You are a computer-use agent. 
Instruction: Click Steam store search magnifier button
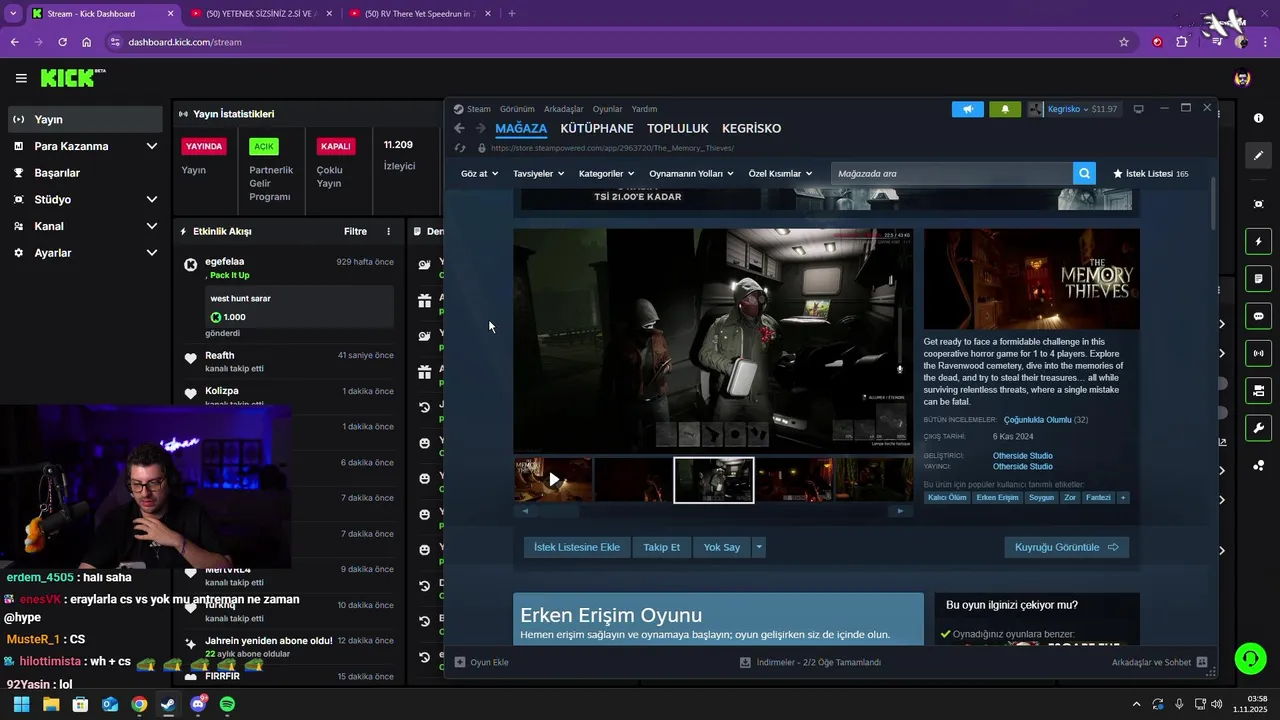1084,174
